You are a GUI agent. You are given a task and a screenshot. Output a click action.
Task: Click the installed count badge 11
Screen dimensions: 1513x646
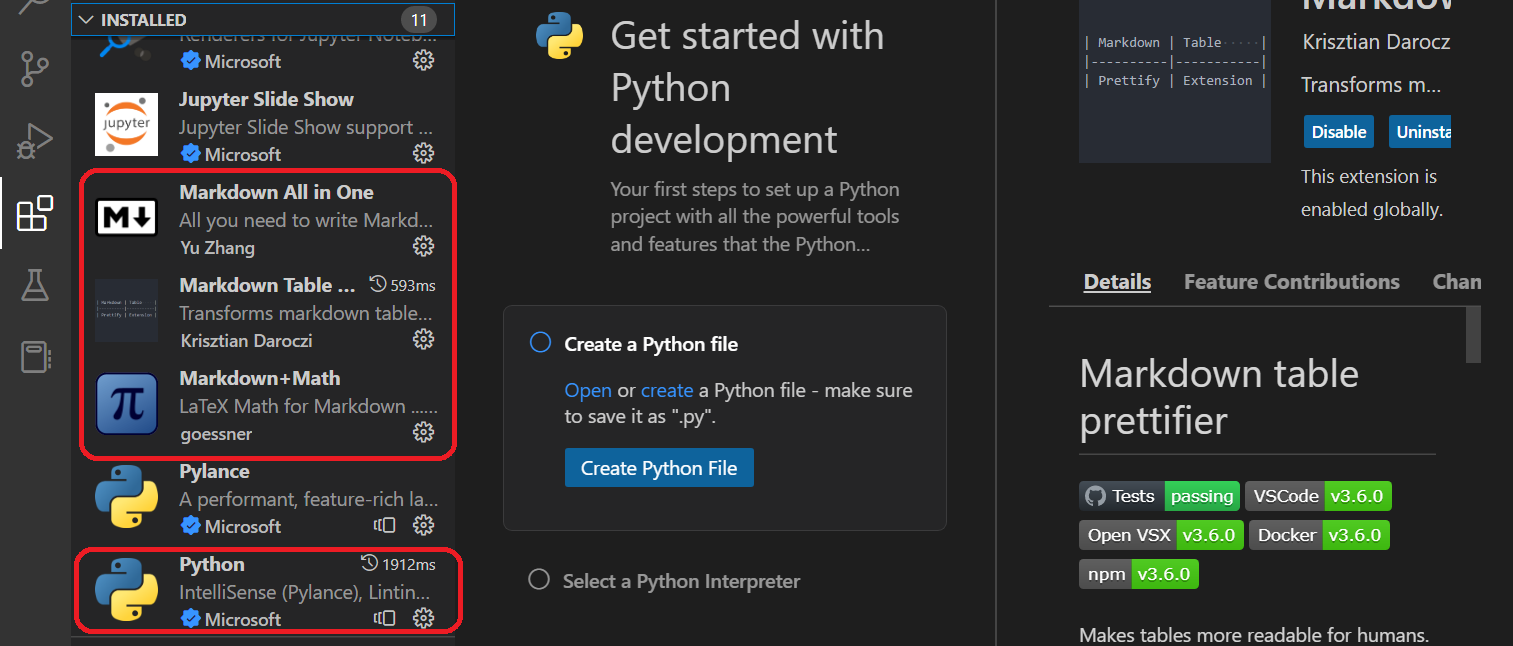(419, 20)
